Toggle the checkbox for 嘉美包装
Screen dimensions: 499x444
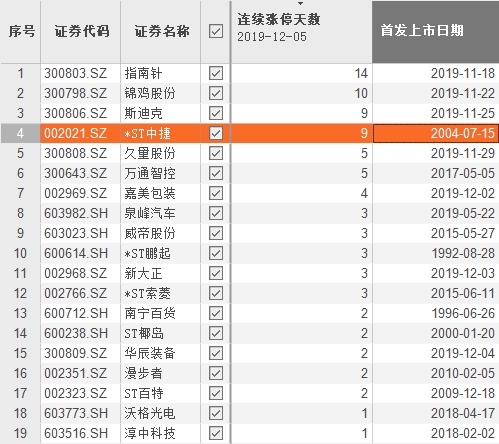216,193
